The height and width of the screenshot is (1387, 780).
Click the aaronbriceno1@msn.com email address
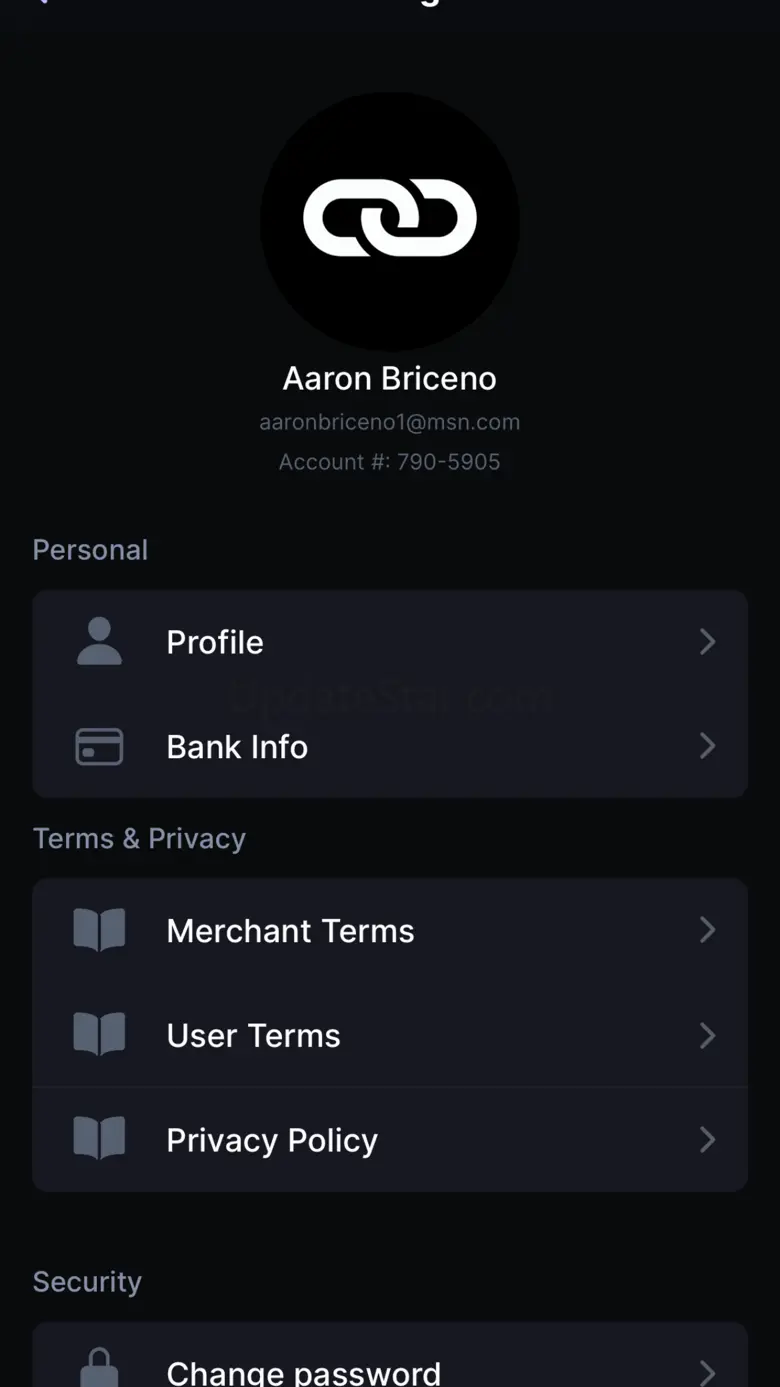[390, 422]
